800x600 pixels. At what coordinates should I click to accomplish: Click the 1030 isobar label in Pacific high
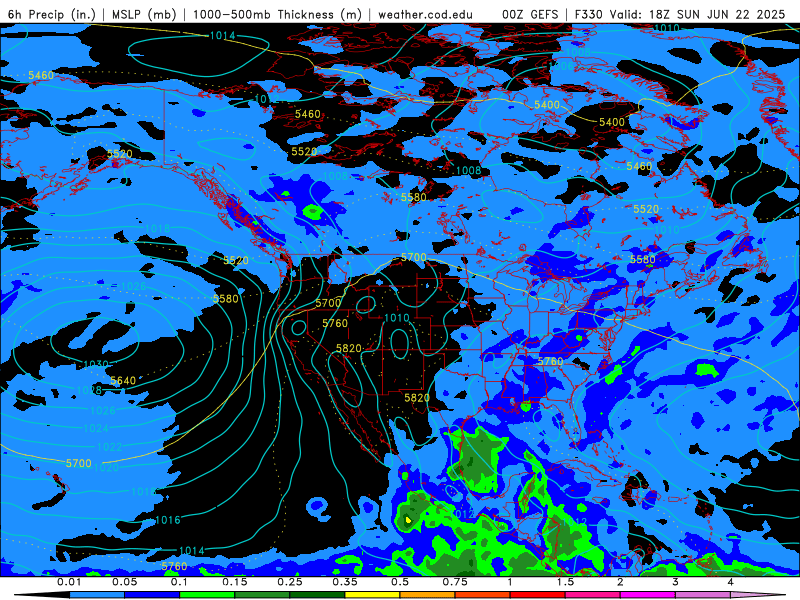96,365
